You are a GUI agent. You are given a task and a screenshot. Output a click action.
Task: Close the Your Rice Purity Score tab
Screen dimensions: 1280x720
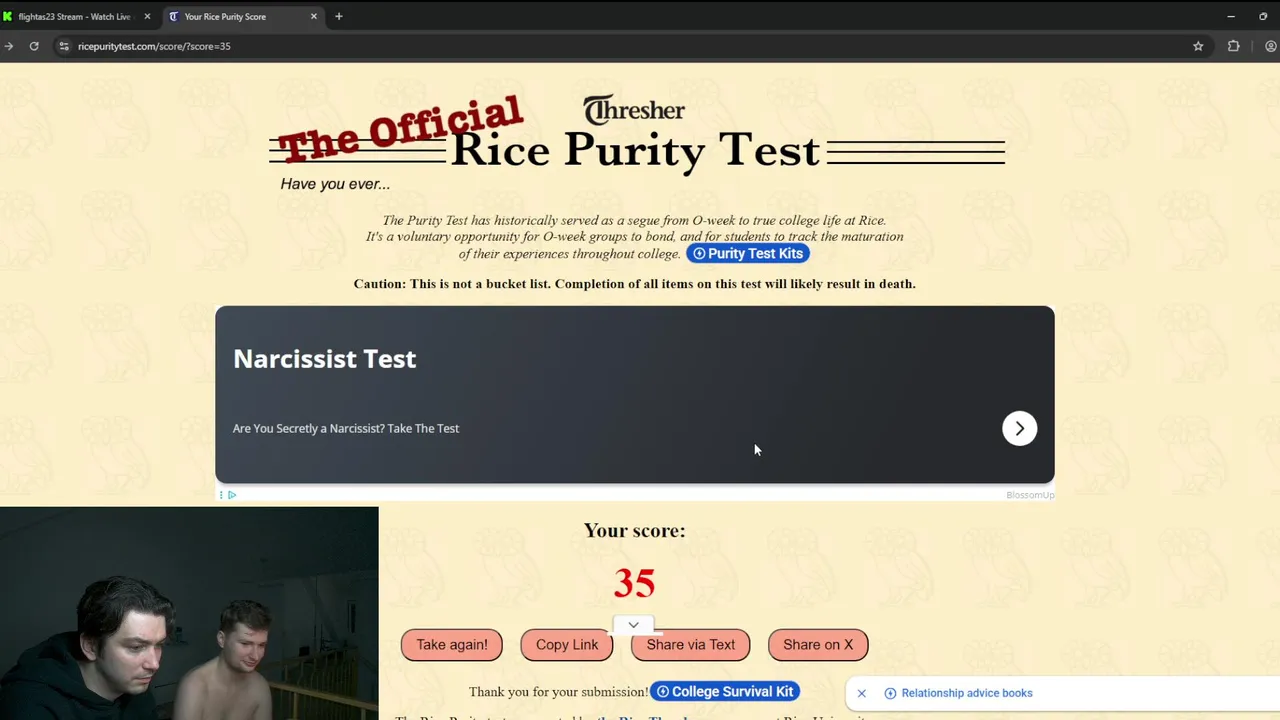pos(313,16)
